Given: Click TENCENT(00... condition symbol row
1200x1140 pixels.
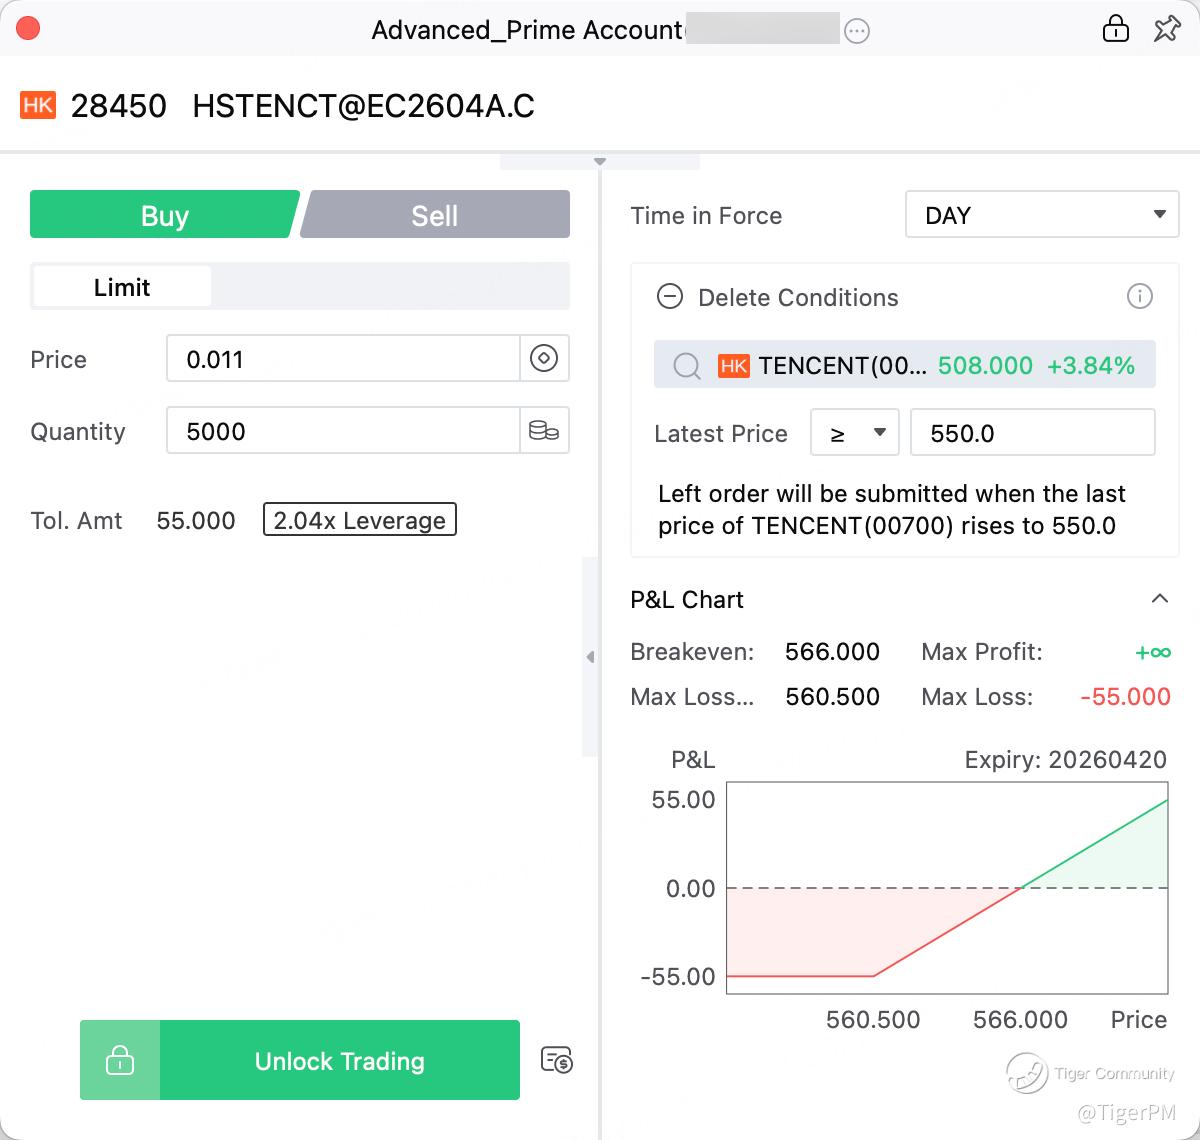Looking at the screenshot, I should click(905, 365).
